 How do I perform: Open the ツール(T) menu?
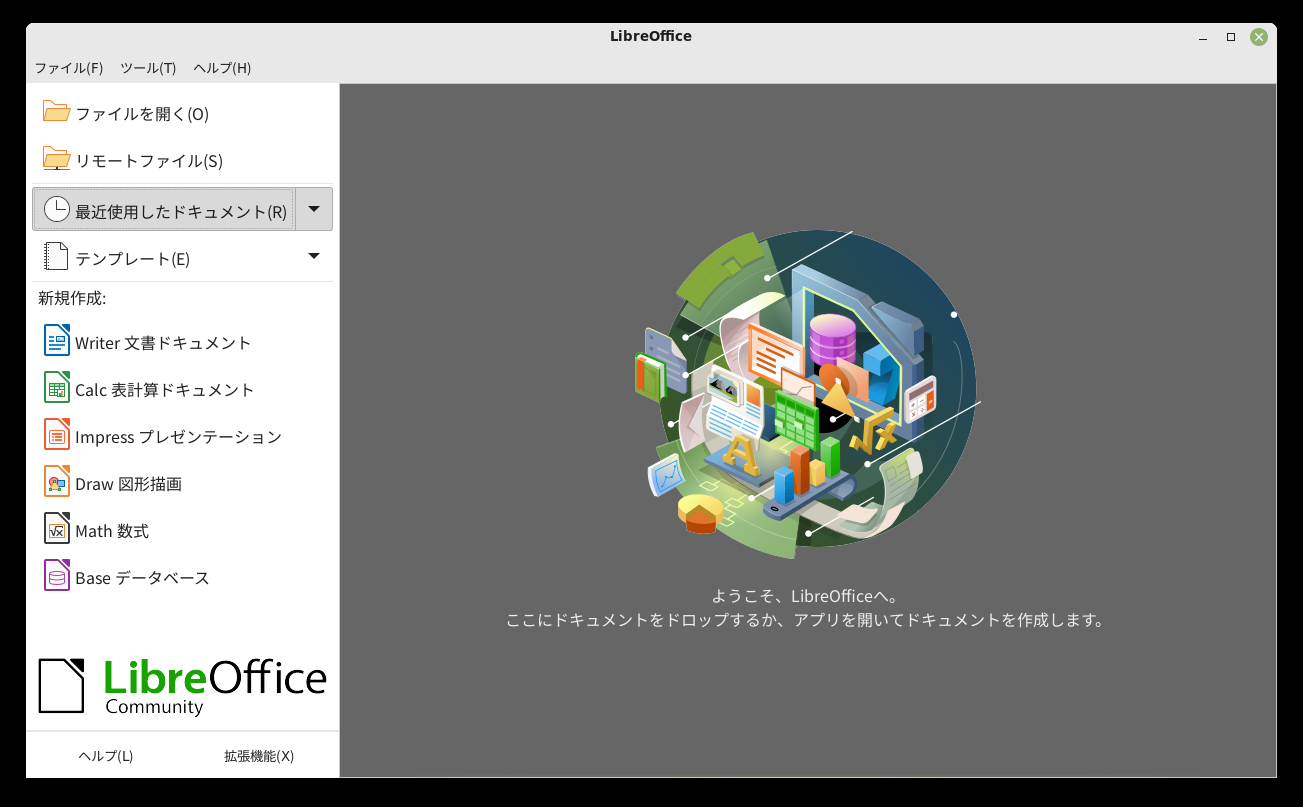[148, 68]
